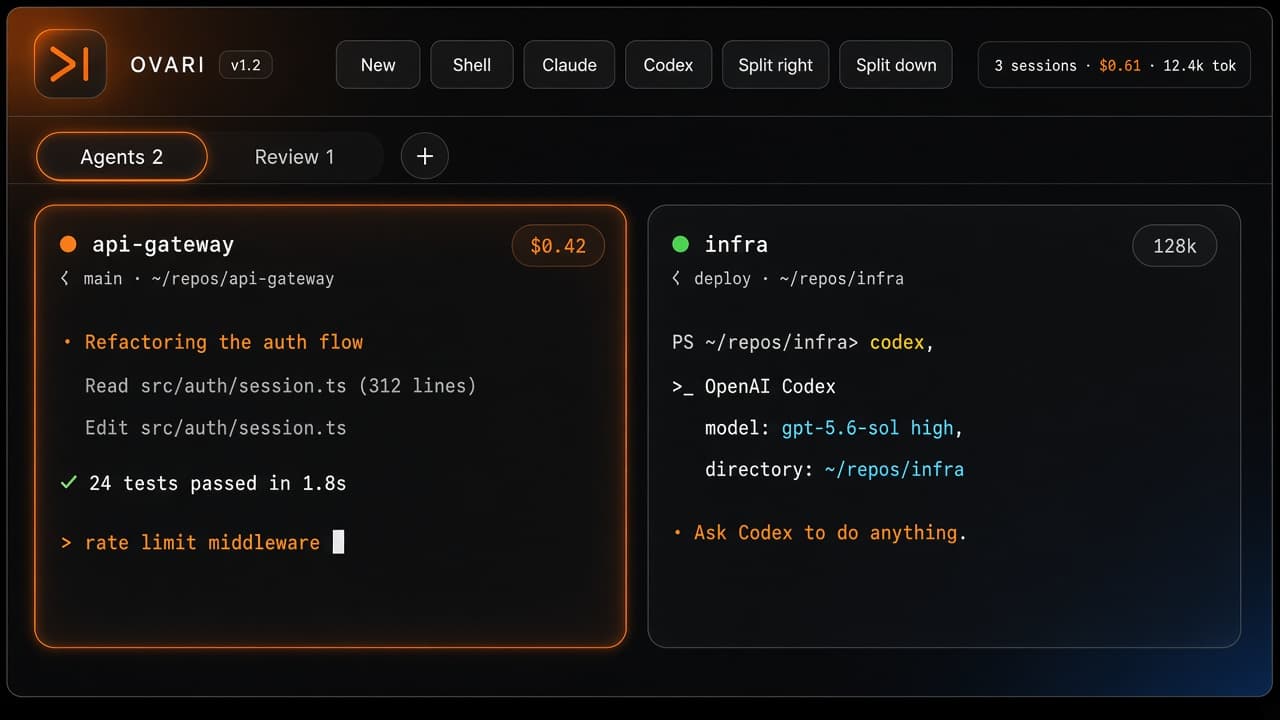Click the orange status dot of api-gateway
The width and height of the screenshot is (1280, 720).
(x=68, y=244)
